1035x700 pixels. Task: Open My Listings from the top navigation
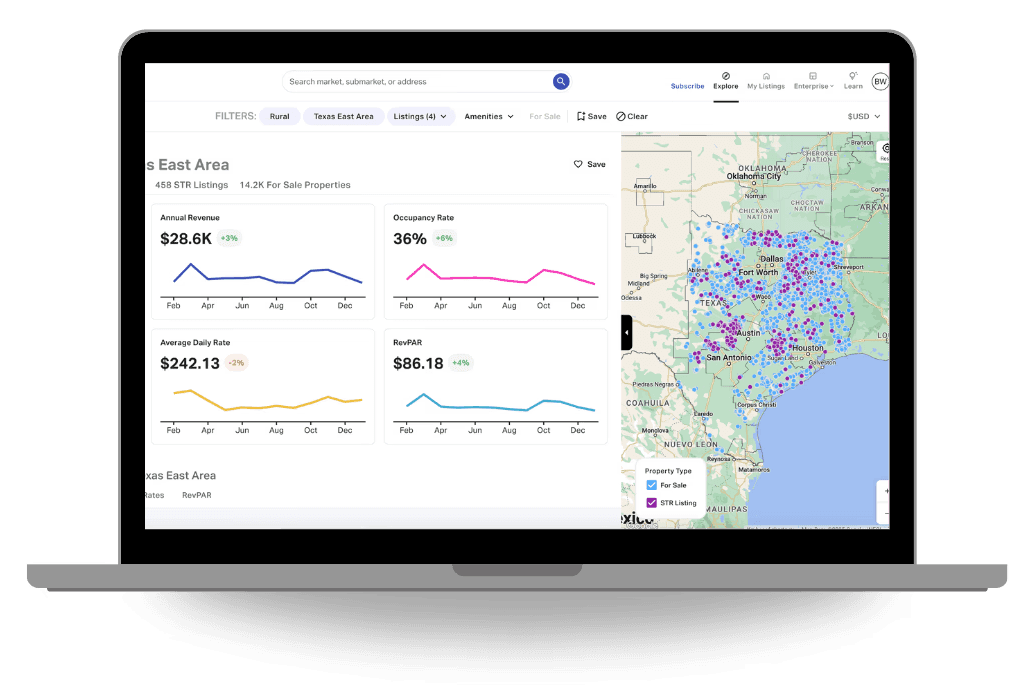765,79
